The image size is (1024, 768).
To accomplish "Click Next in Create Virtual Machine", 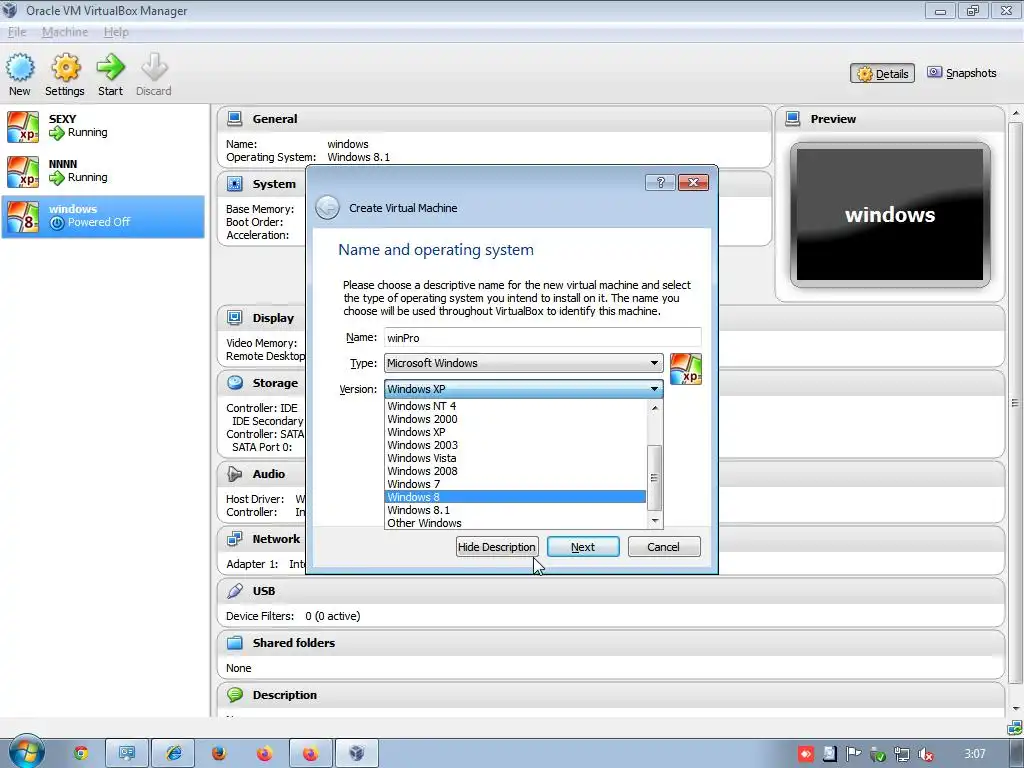I will 583,547.
